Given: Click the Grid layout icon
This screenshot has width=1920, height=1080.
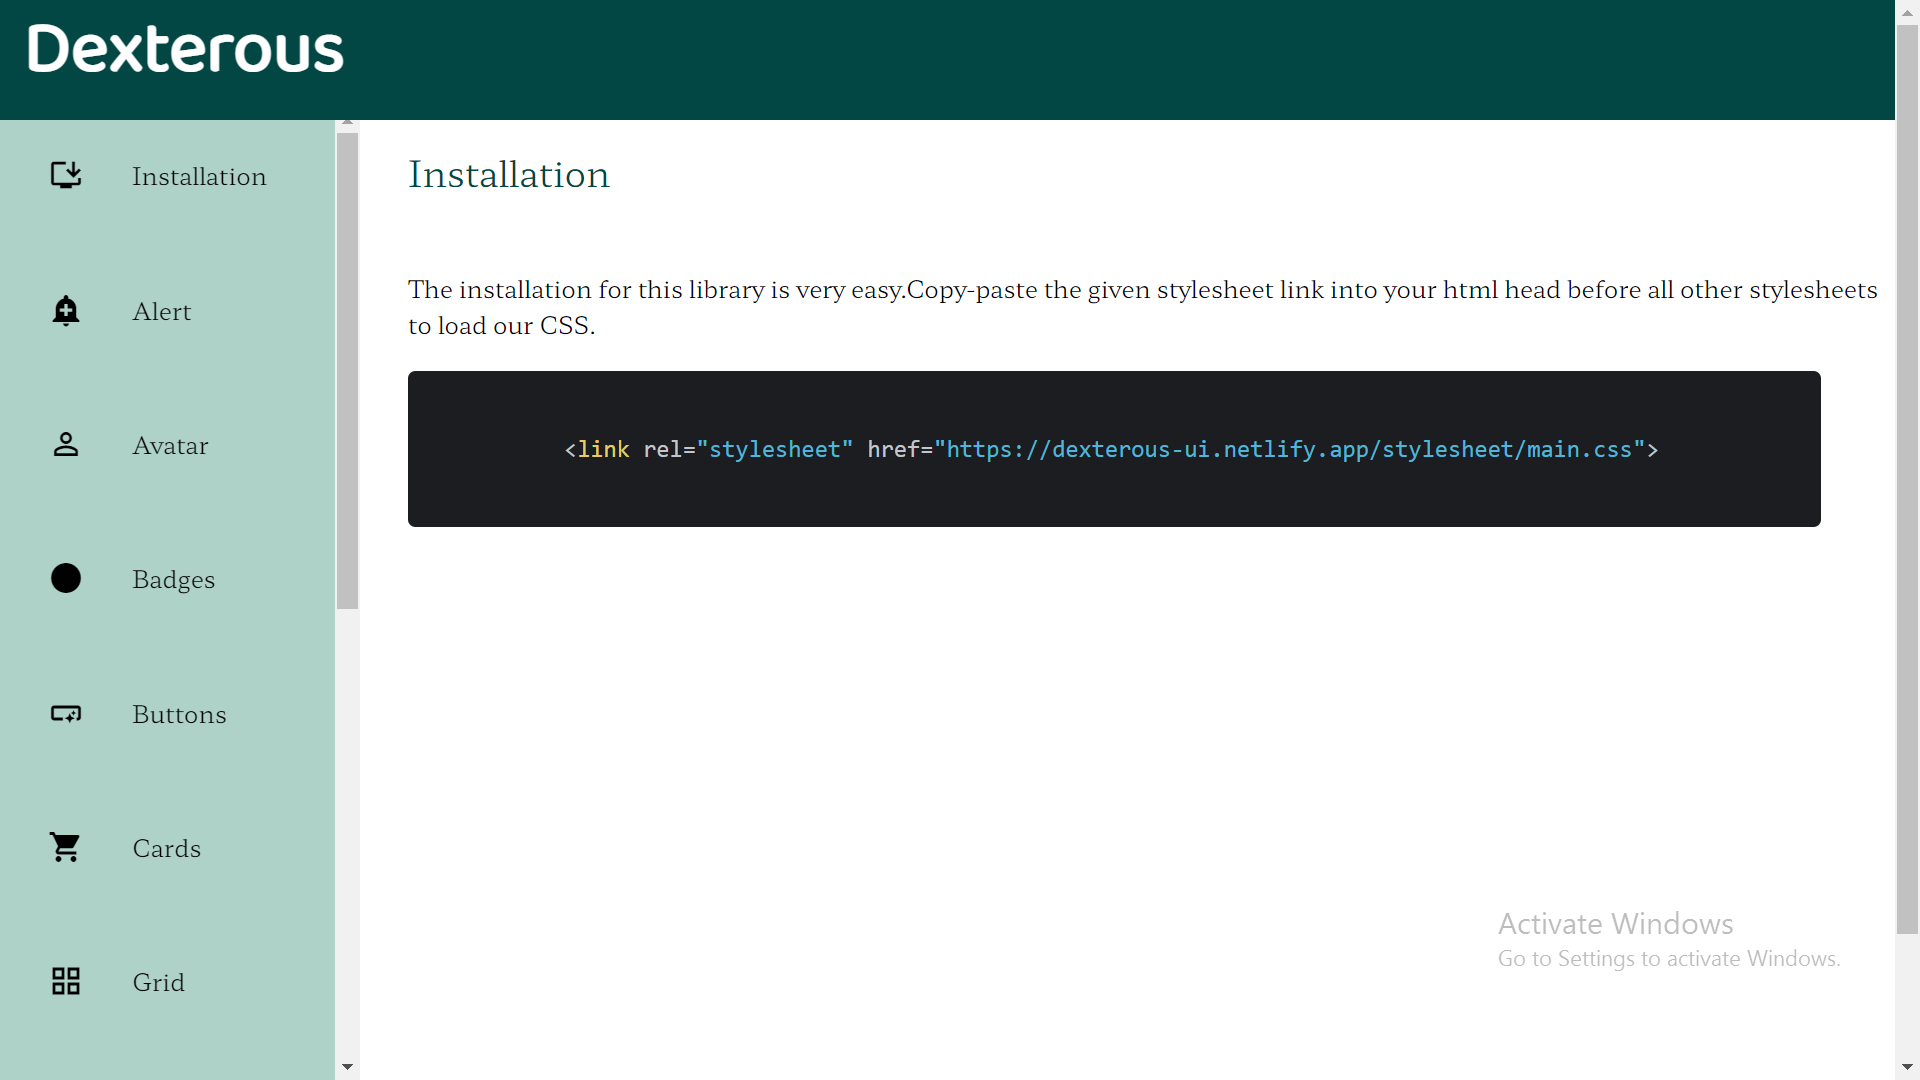Looking at the screenshot, I should point(65,981).
